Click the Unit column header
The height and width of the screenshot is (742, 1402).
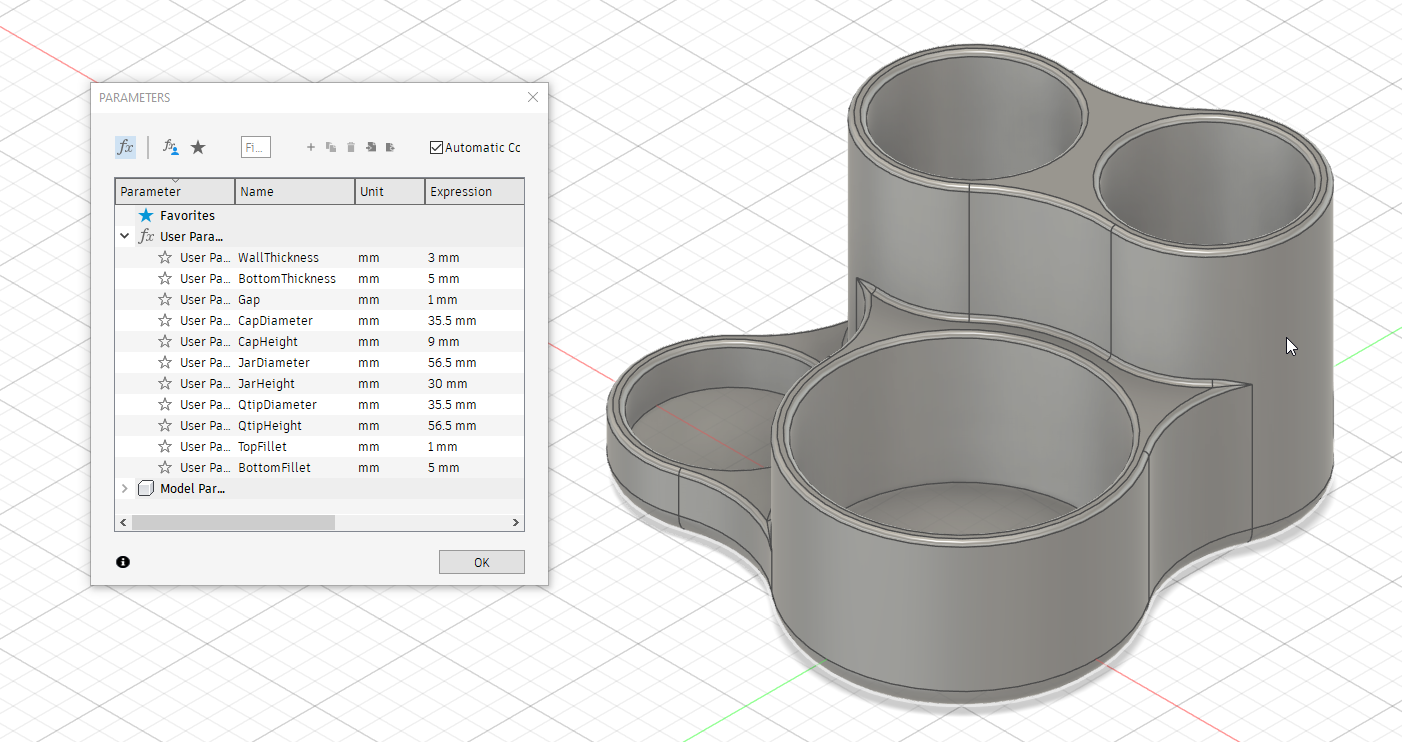point(390,191)
